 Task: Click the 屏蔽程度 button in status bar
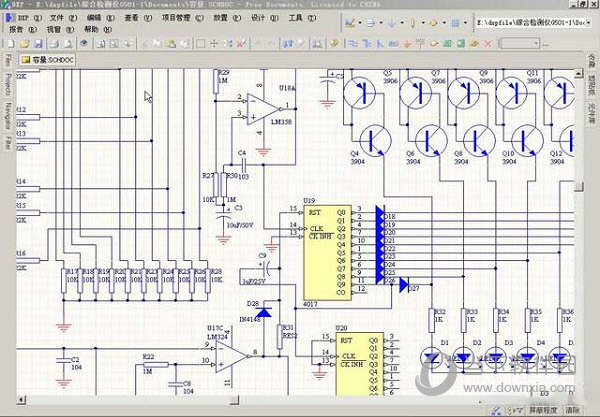click(543, 410)
